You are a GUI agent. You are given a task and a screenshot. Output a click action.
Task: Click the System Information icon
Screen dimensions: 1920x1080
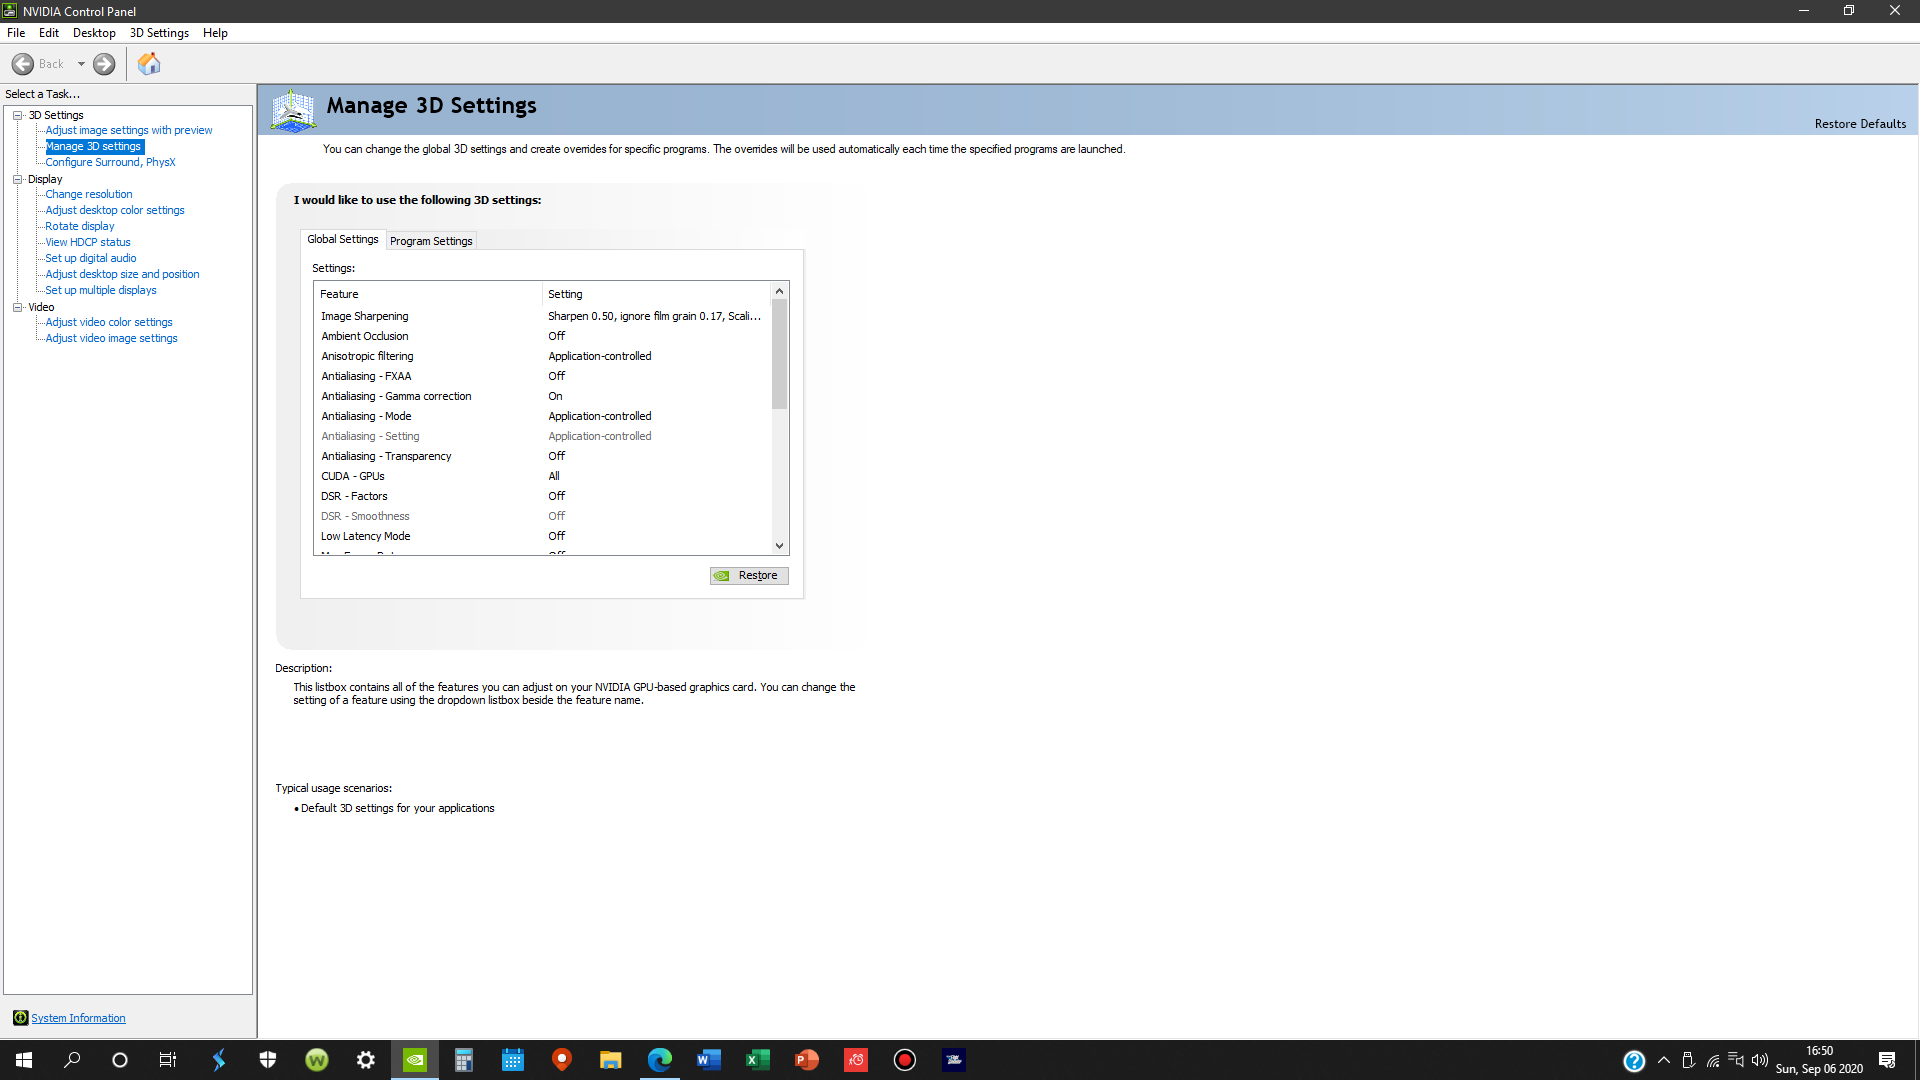pyautogui.click(x=20, y=1018)
